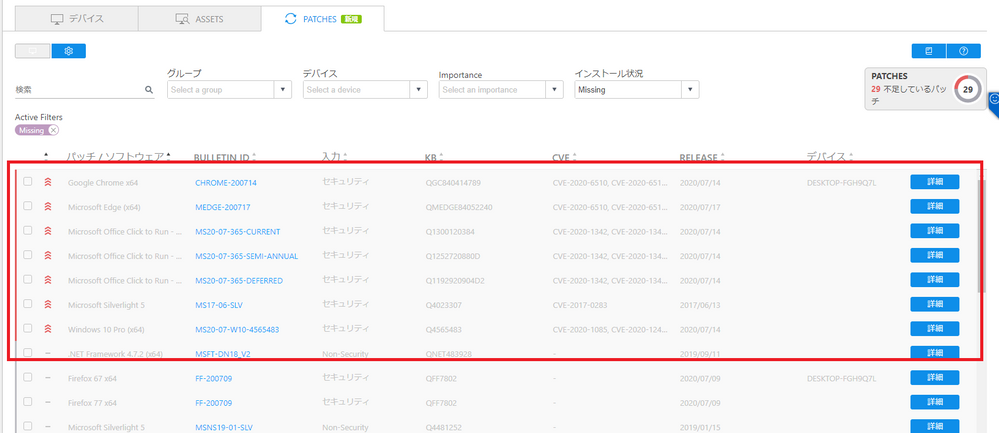The height and width of the screenshot is (433, 999).
Task: Sort by BULLETIN ID column
Action: 226,157
